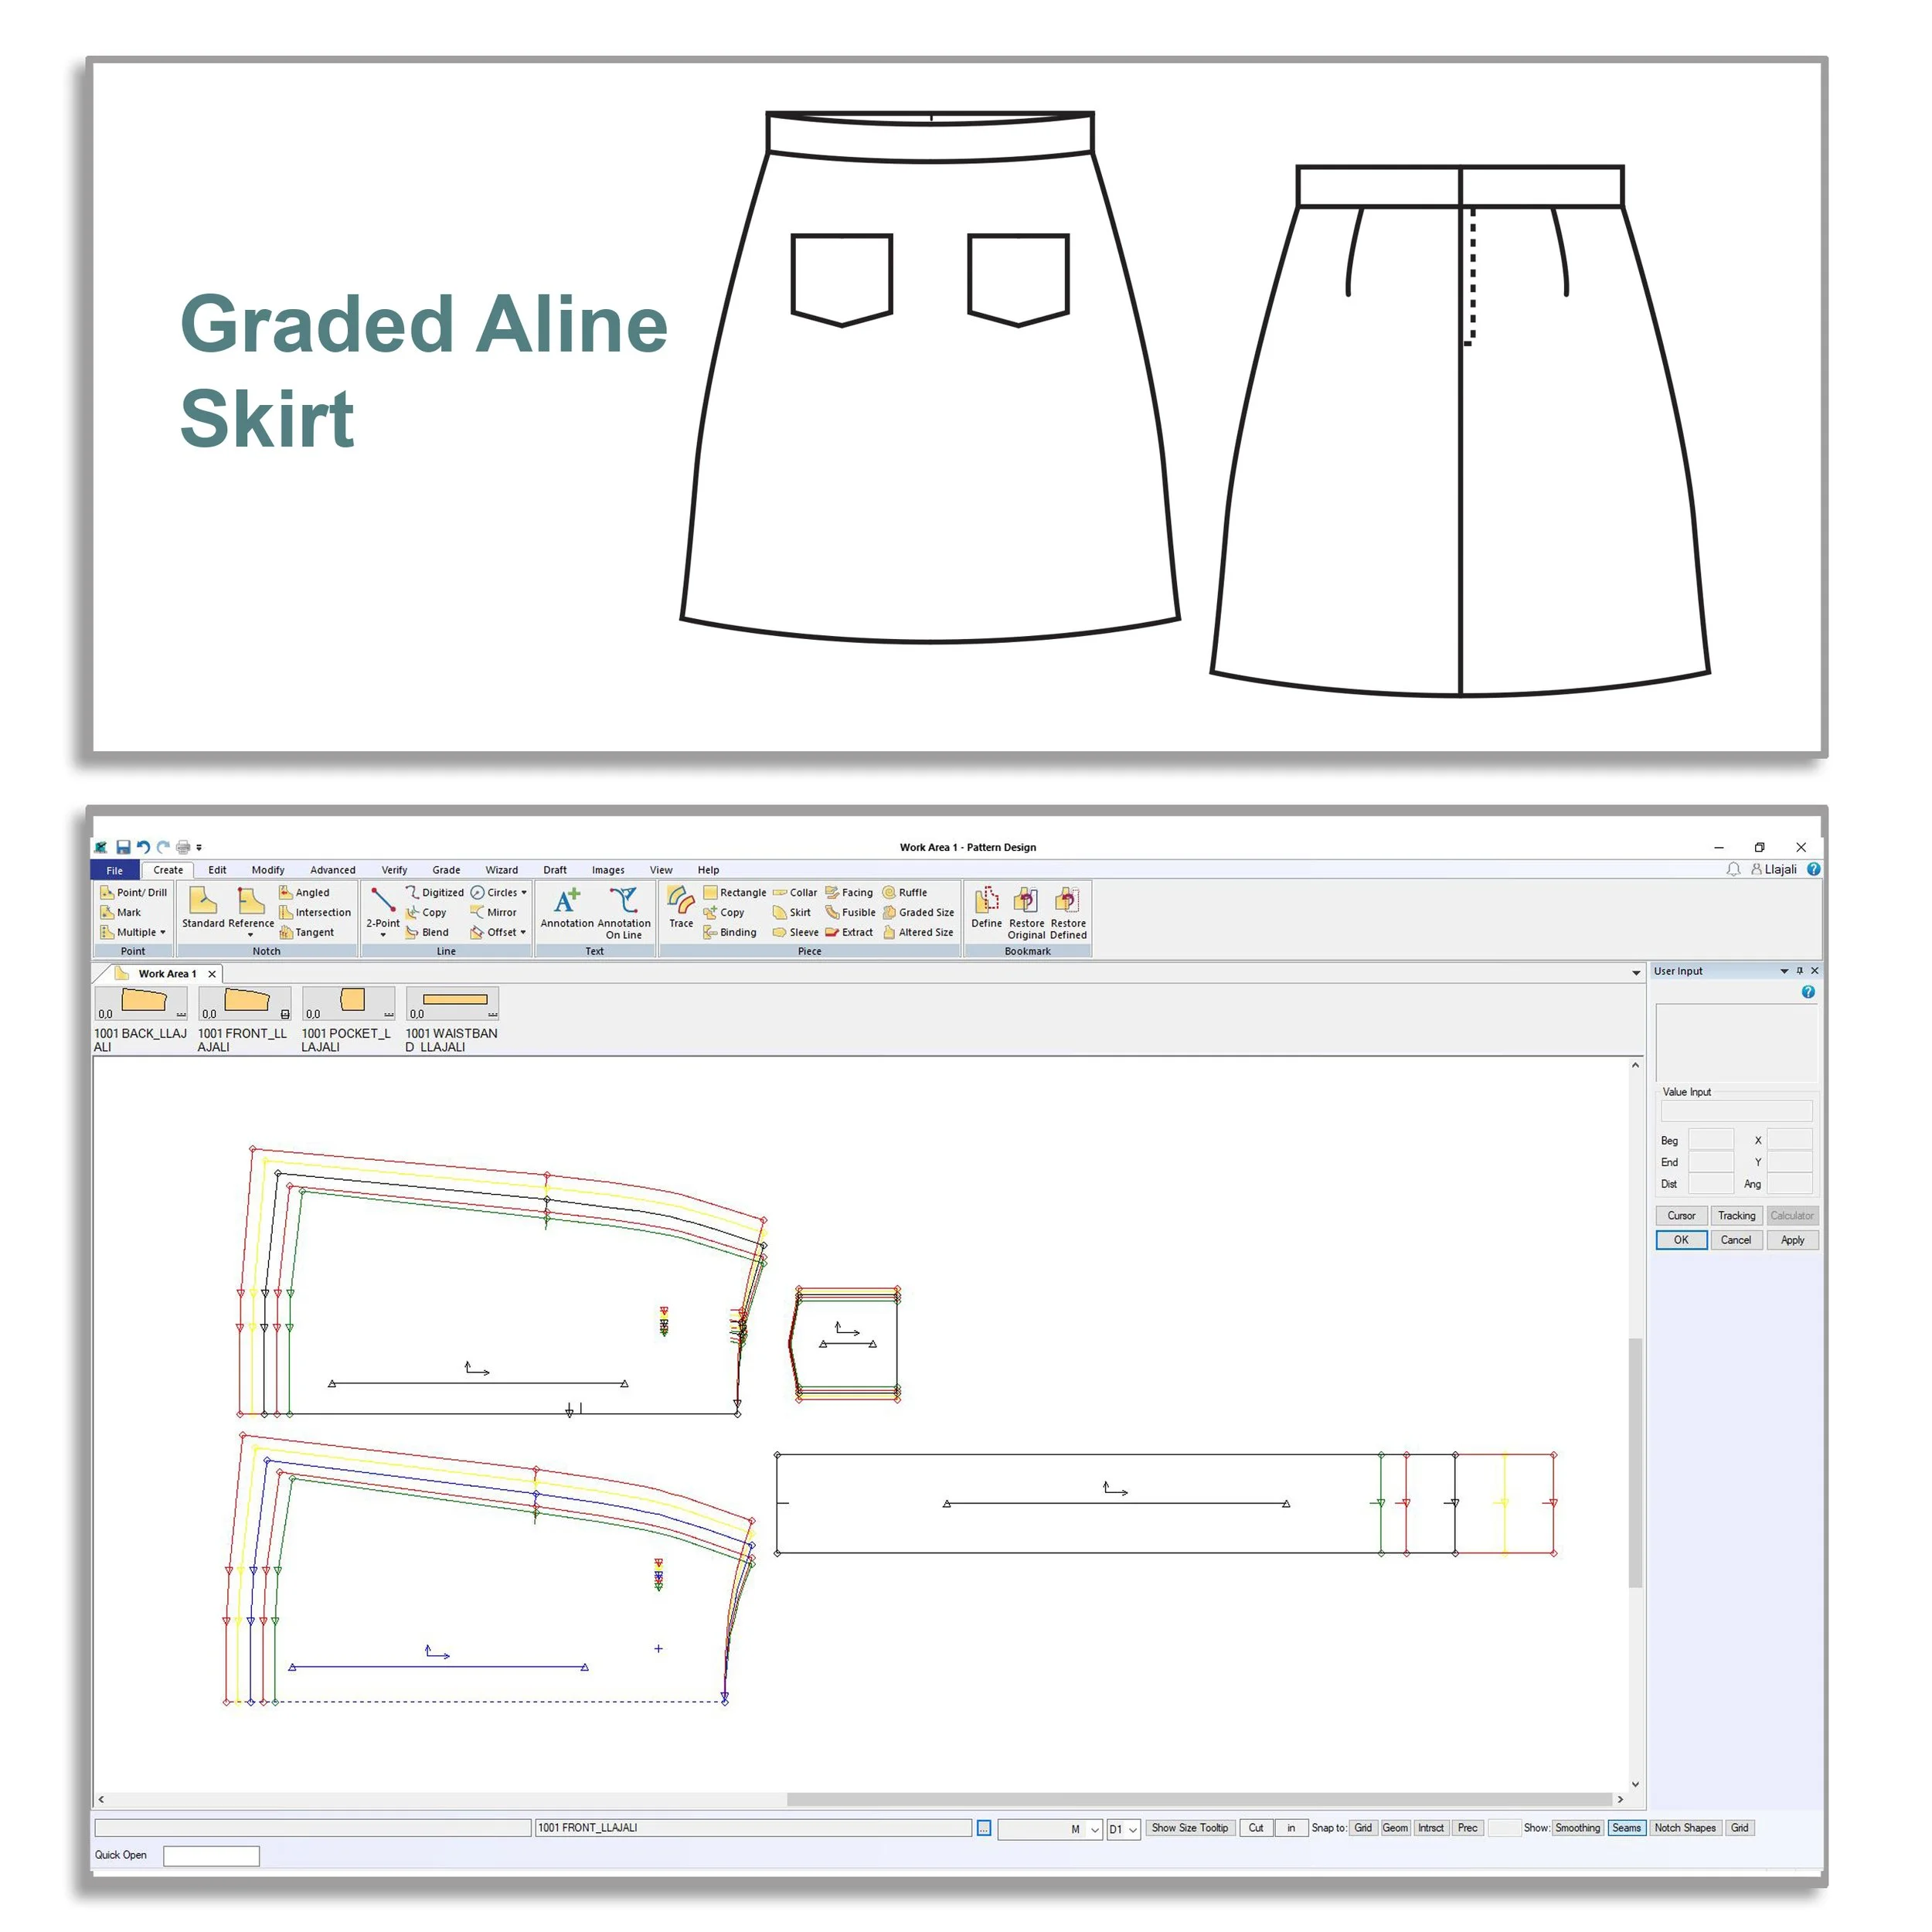Toggle Show Seams
1932x1932 pixels.
[x=1627, y=1828]
